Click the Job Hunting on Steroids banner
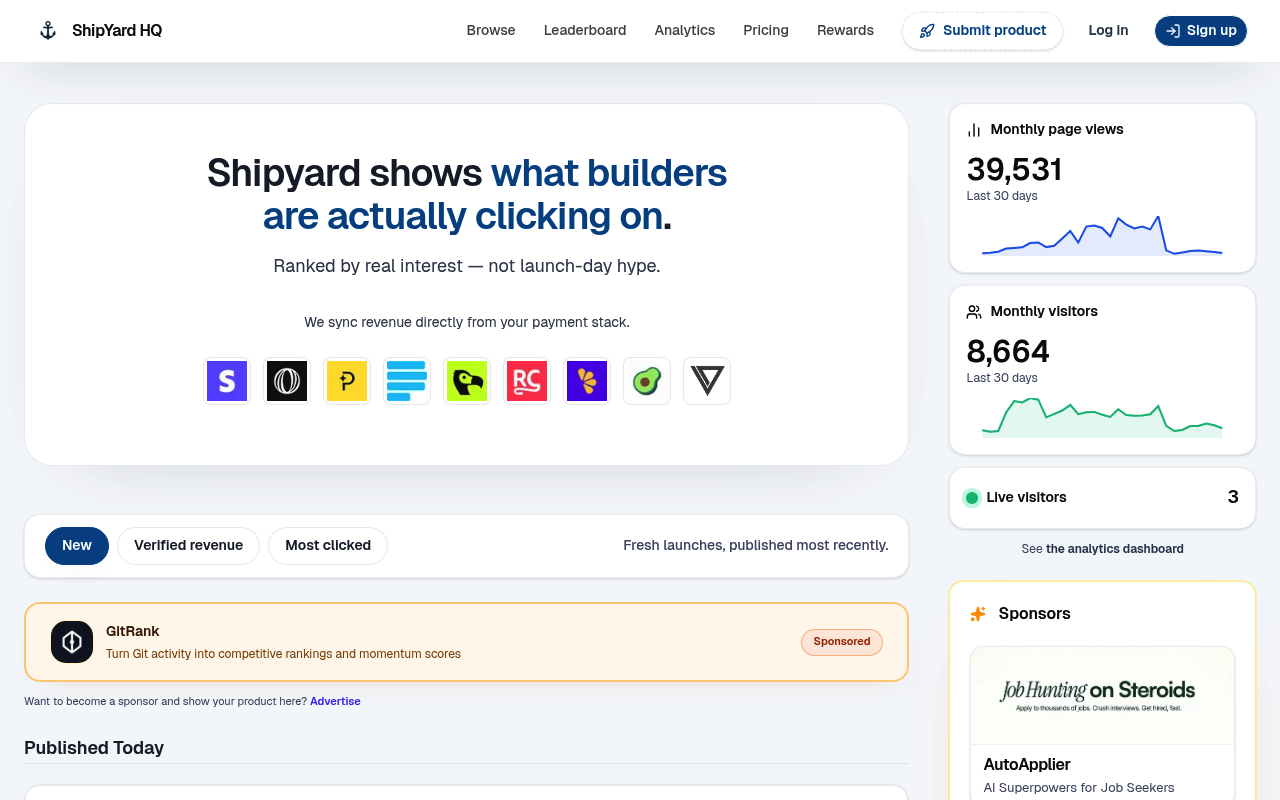1280x800 pixels. (1102, 696)
